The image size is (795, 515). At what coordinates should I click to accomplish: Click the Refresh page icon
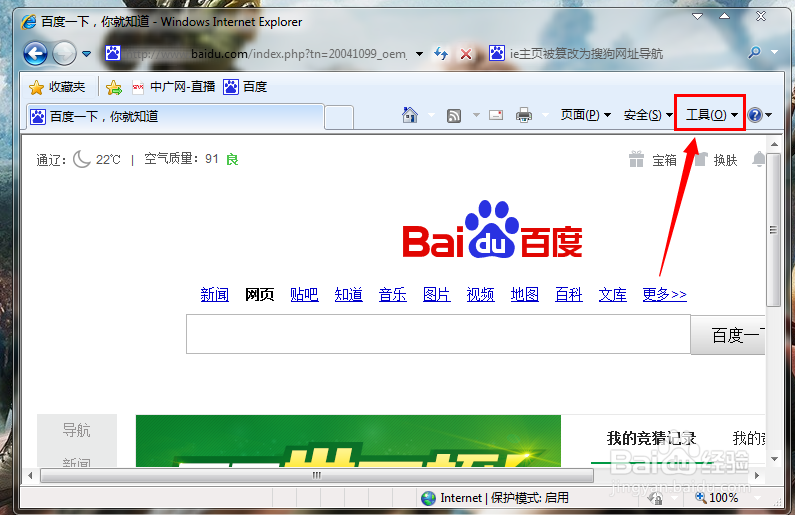[441, 54]
